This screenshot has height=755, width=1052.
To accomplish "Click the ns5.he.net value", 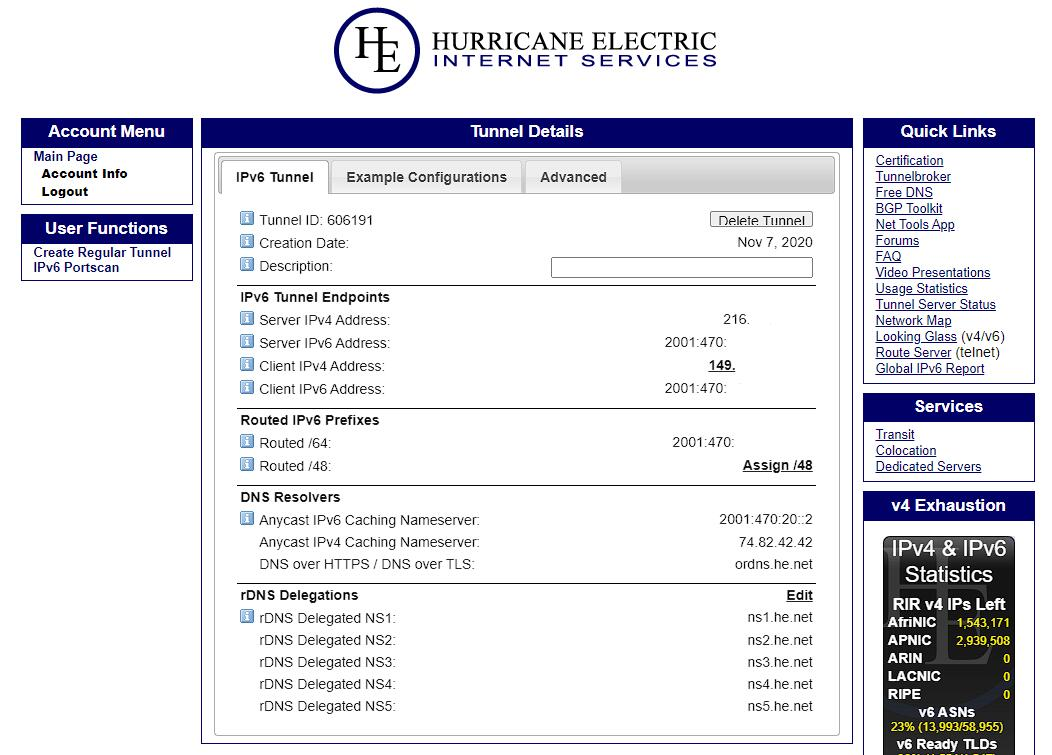I will 780,707.
